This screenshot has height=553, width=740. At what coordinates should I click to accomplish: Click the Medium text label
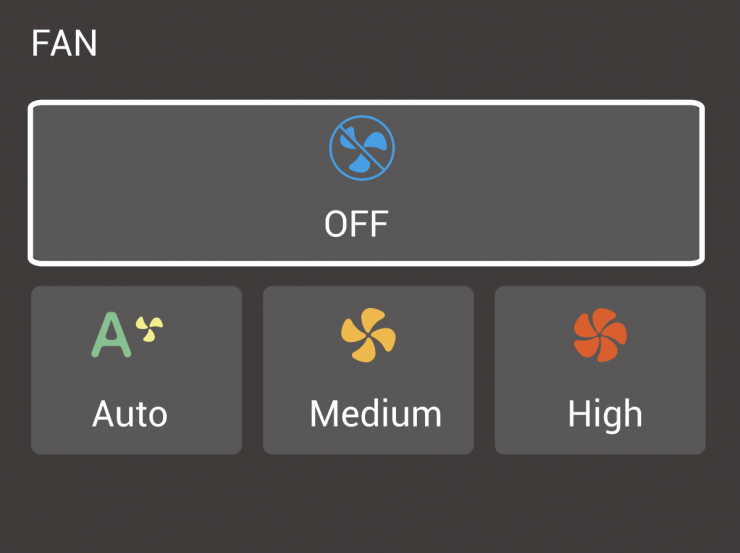375,414
